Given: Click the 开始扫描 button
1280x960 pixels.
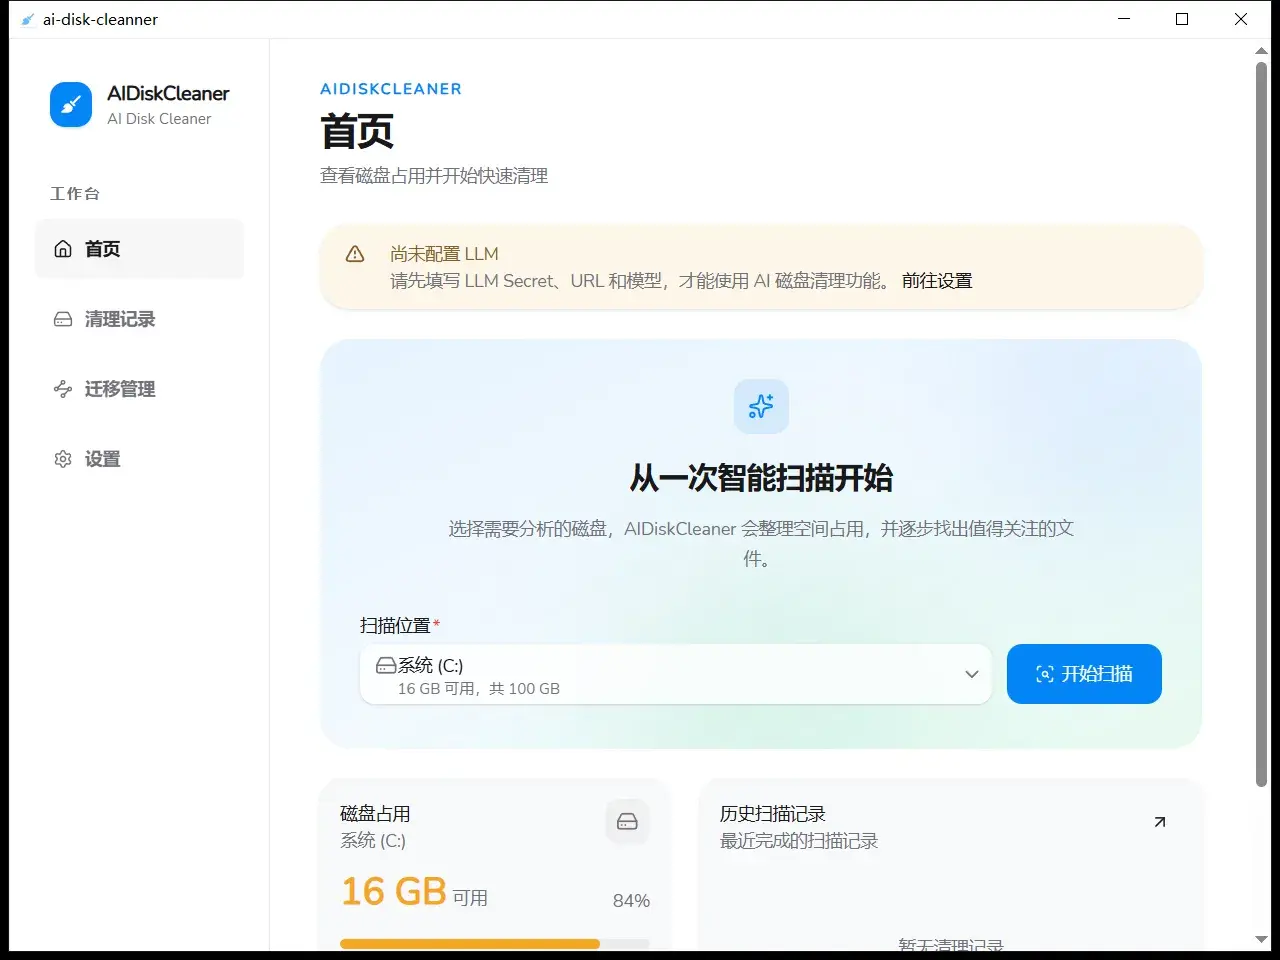Looking at the screenshot, I should coord(1084,674).
